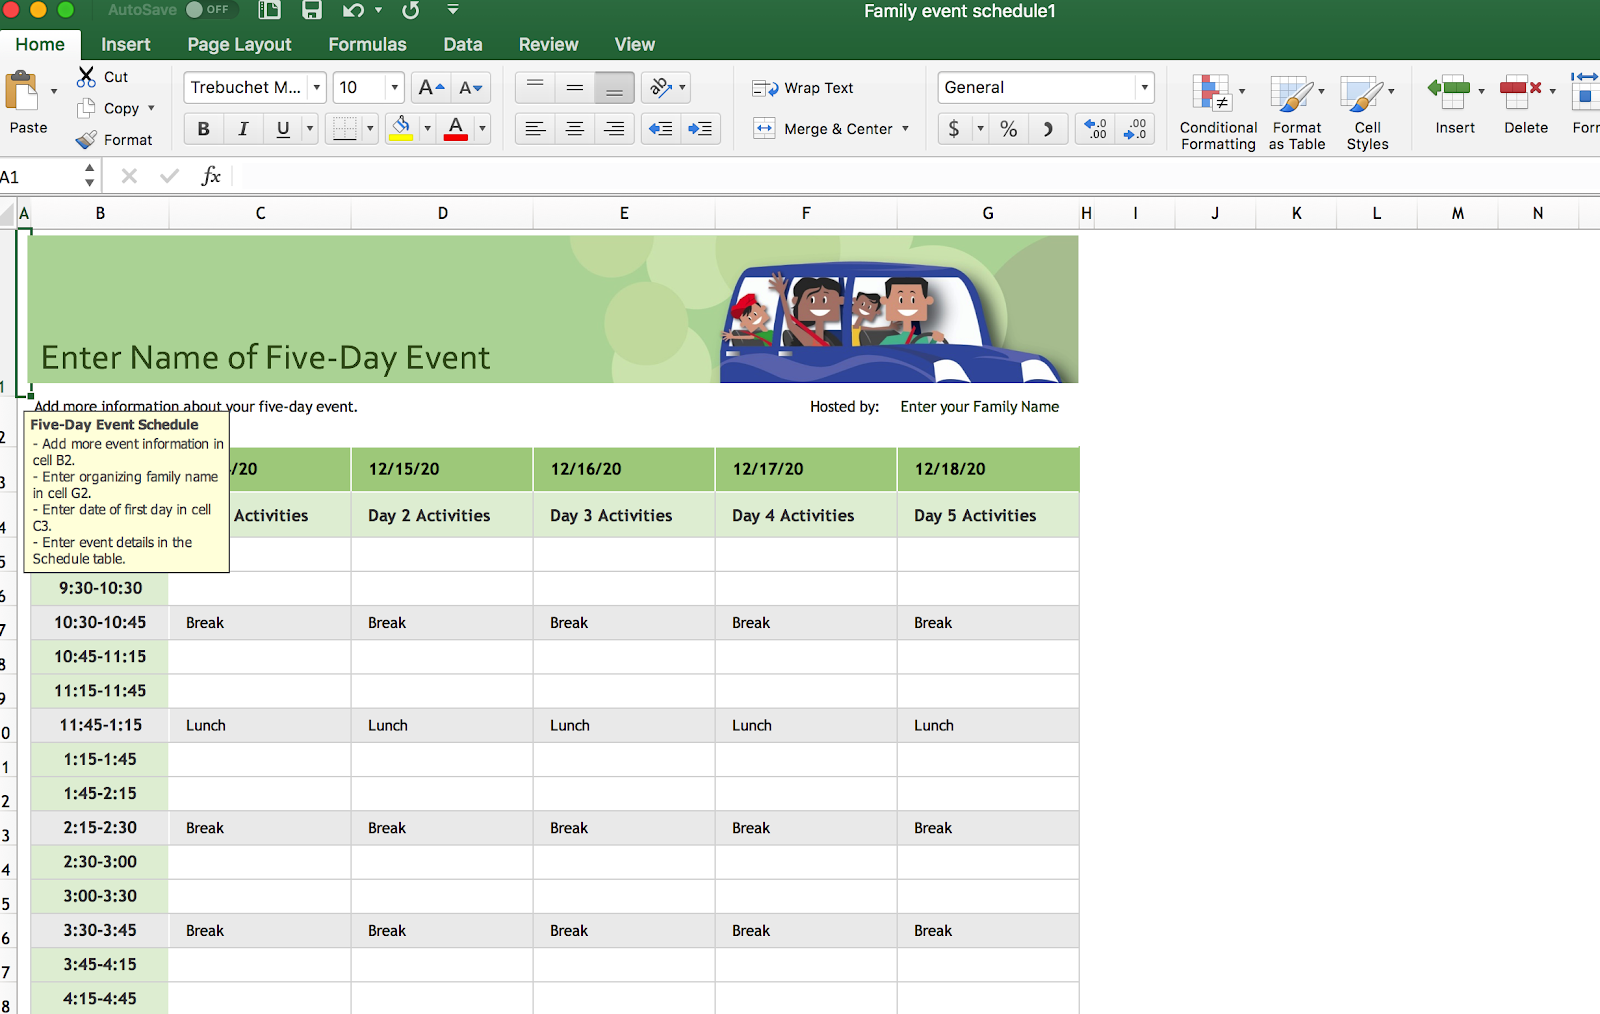Toggle Bold formatting
Screen dimensions: 1600x1014
(x=204, y=129)
